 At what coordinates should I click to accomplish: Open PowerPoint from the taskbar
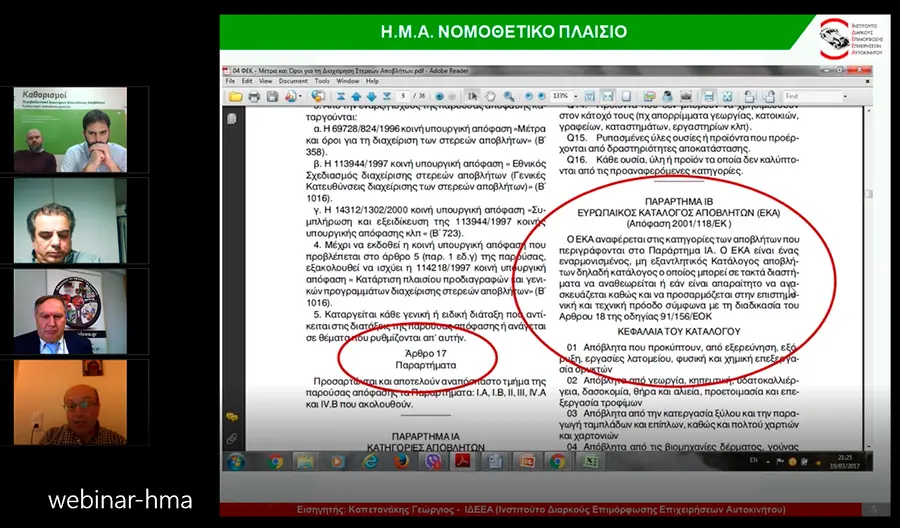tap(526, 461)
